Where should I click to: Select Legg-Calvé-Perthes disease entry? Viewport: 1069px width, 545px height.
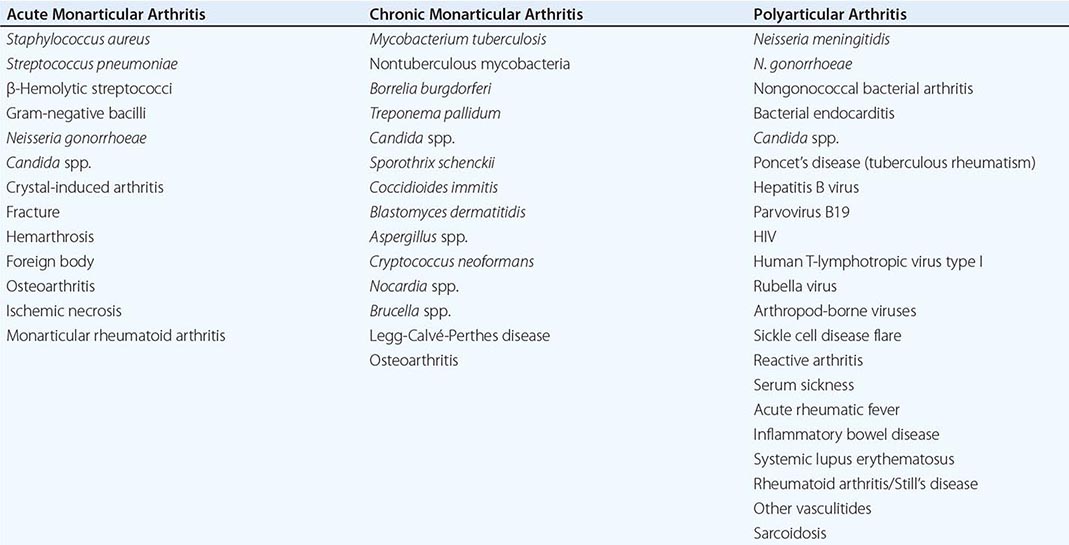(x=459, y=335)
